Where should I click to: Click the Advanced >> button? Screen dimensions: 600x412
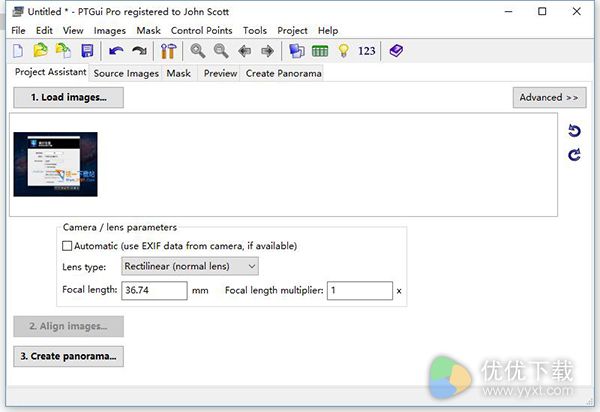tap(549, 98)
